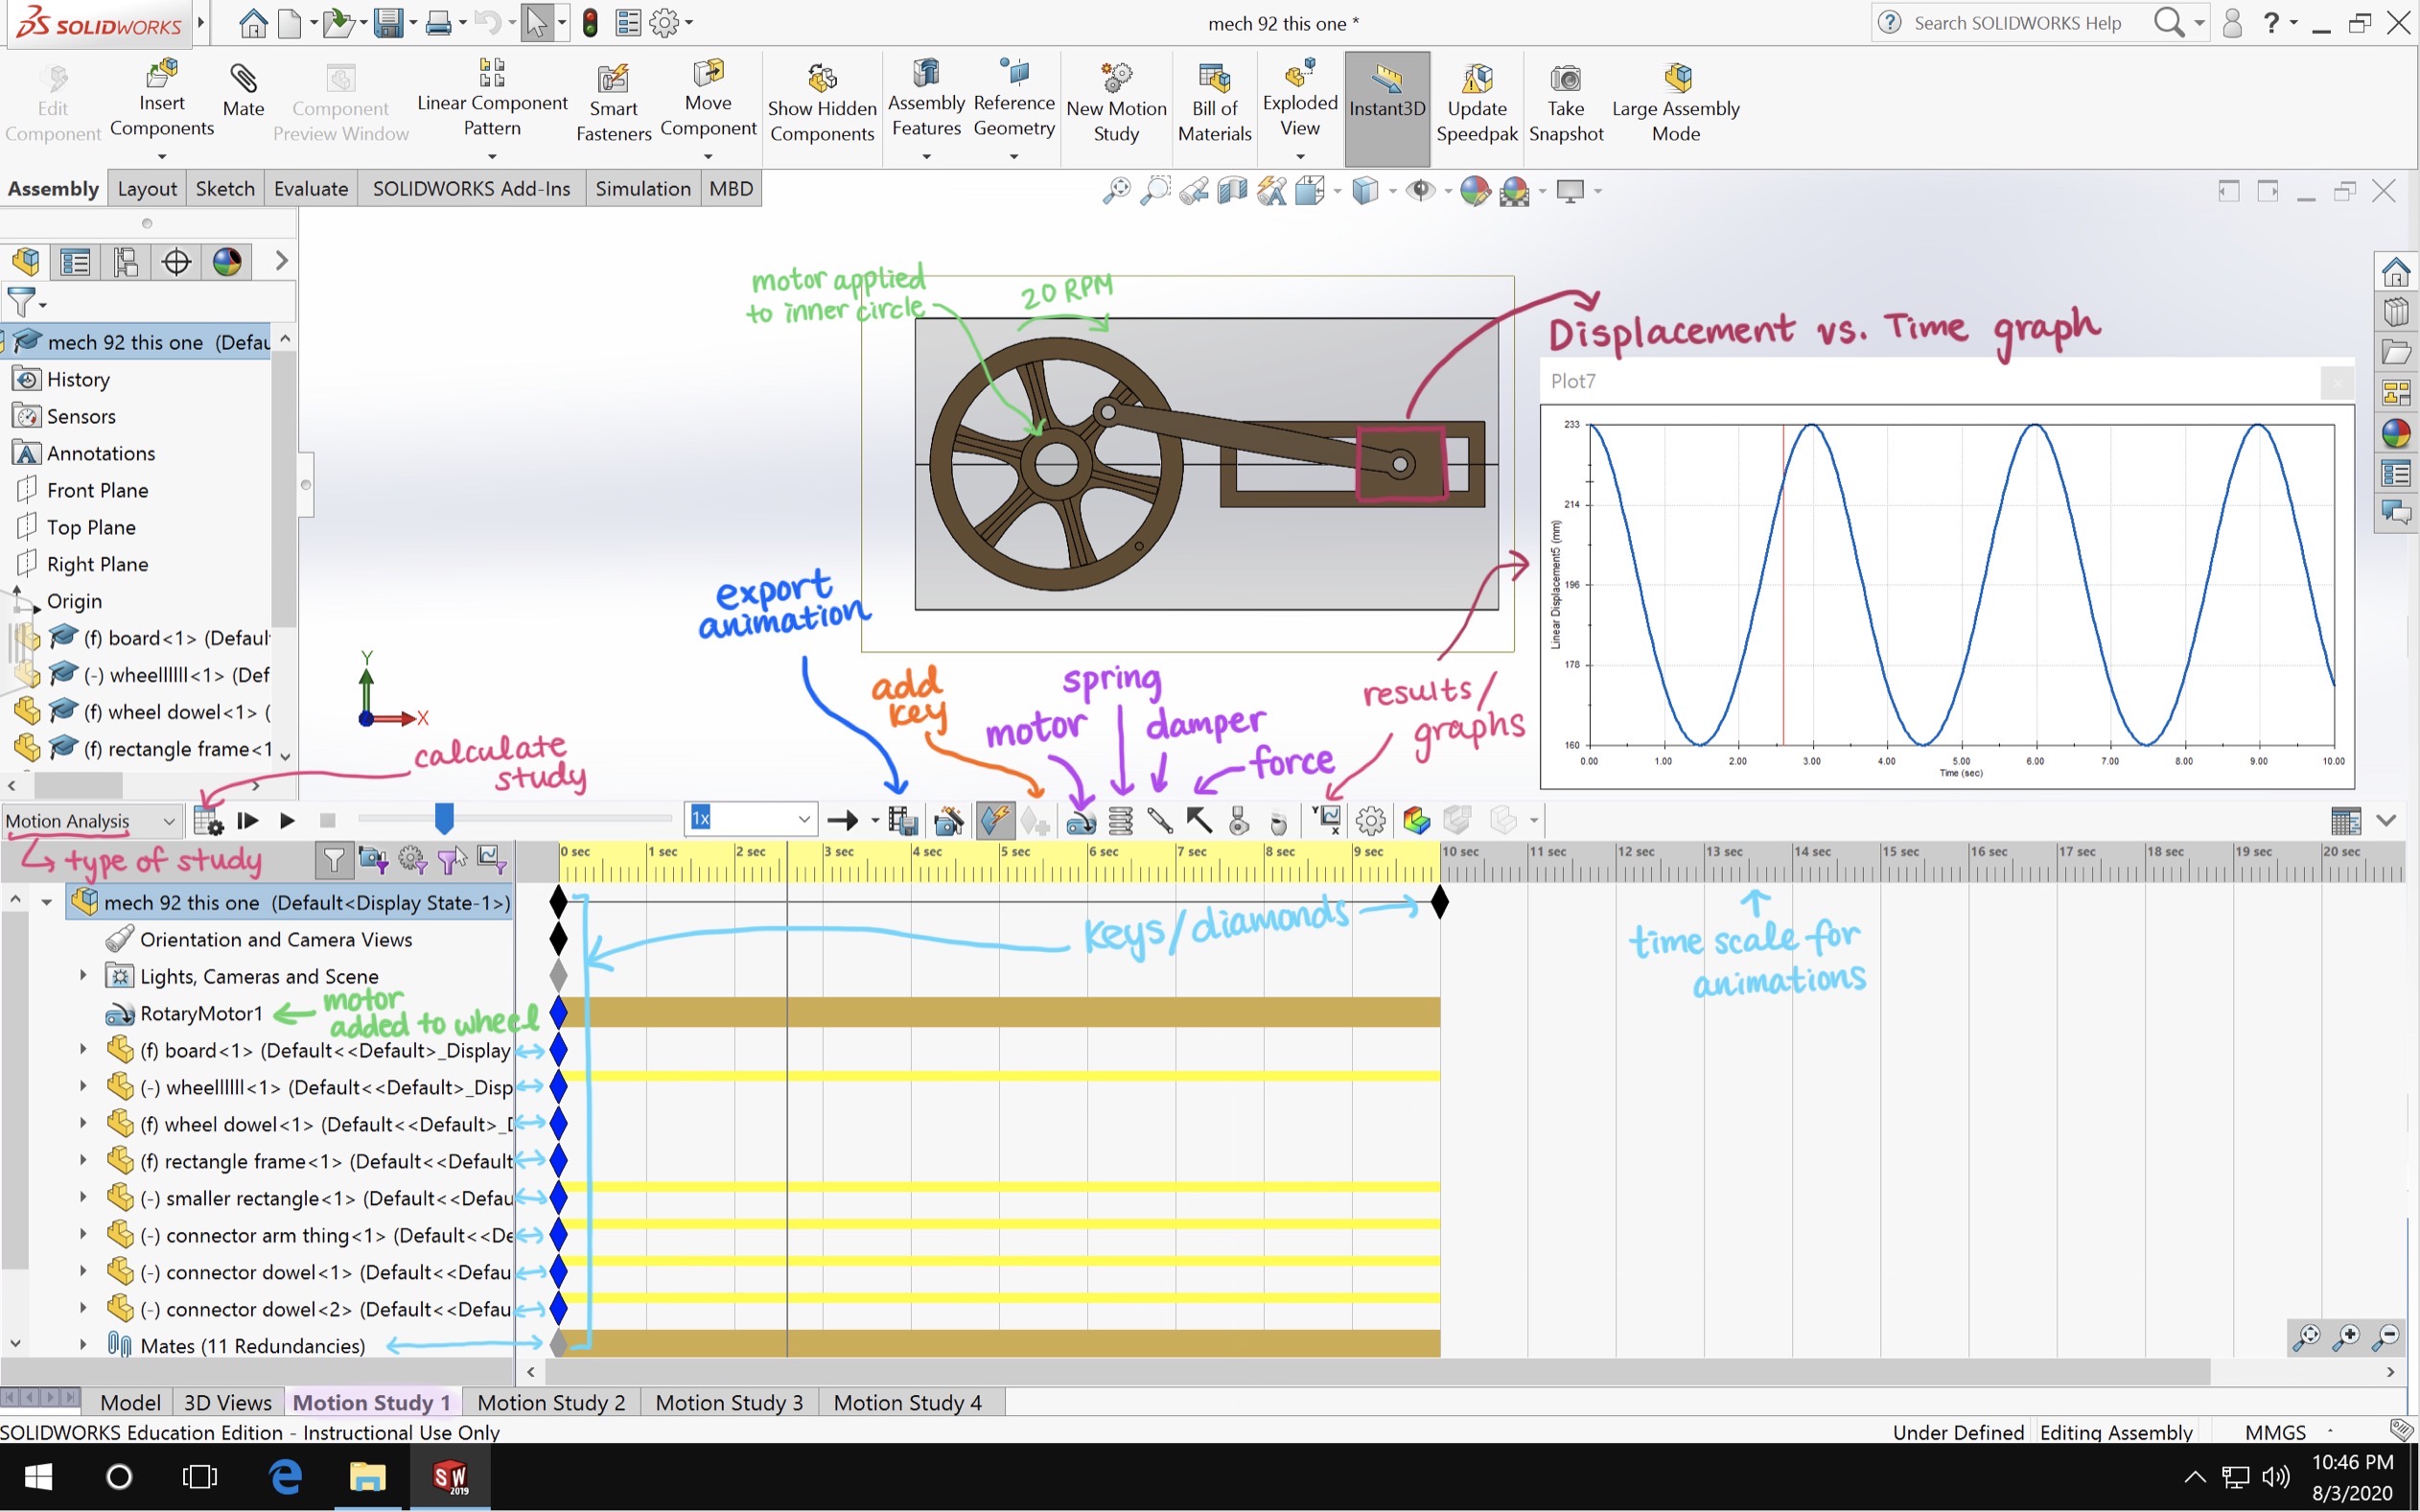Select RotaryMotor1 in the motion tree
2420x1512 pixels.
[x=200, y=1013]
